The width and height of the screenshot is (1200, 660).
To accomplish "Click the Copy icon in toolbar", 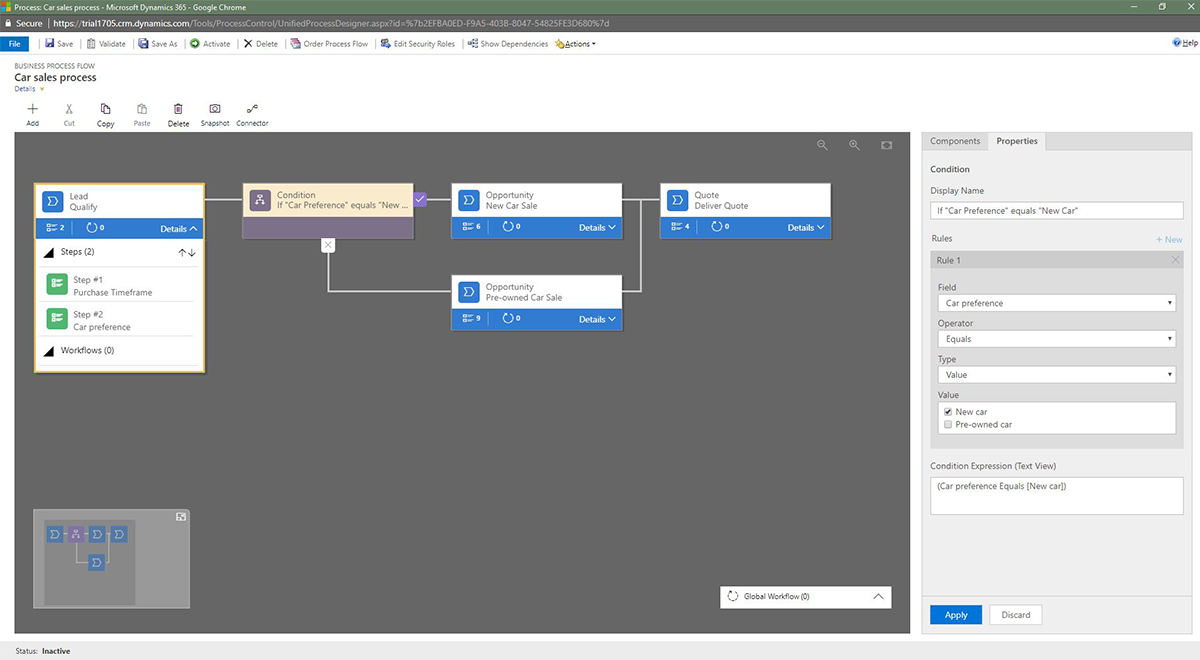I will pos(105,110).
